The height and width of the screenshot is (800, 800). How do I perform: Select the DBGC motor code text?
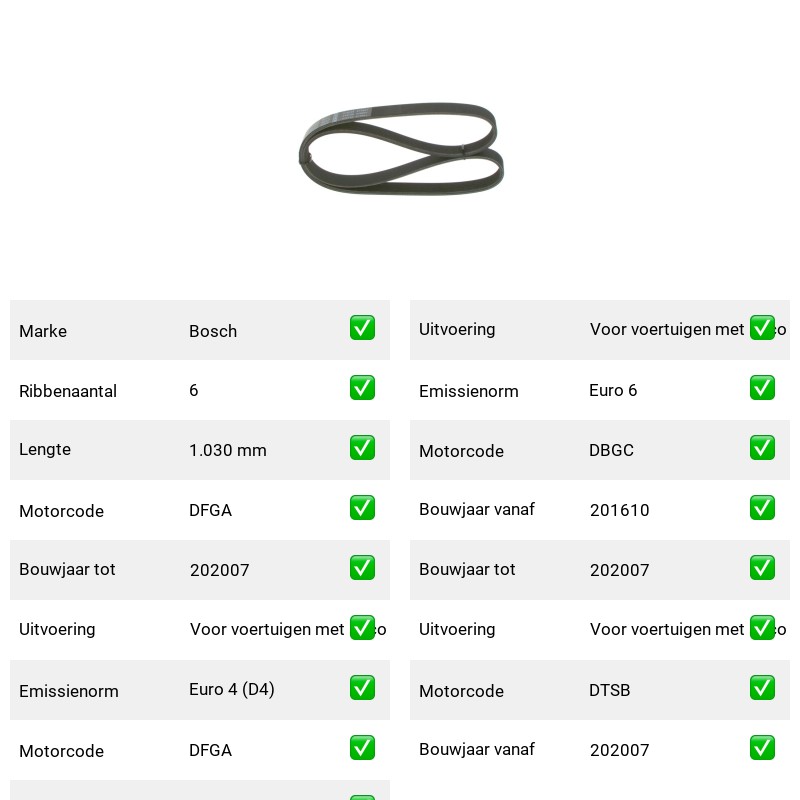(611, 450)
